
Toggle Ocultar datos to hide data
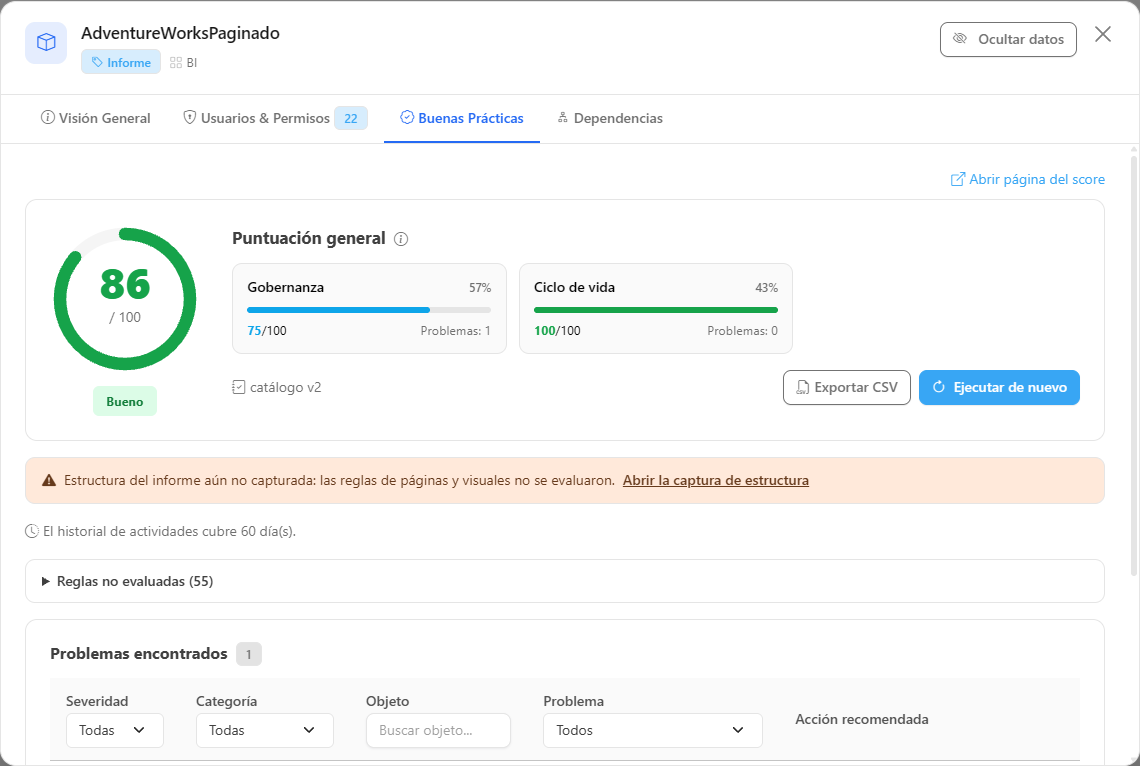[1008, 39]
